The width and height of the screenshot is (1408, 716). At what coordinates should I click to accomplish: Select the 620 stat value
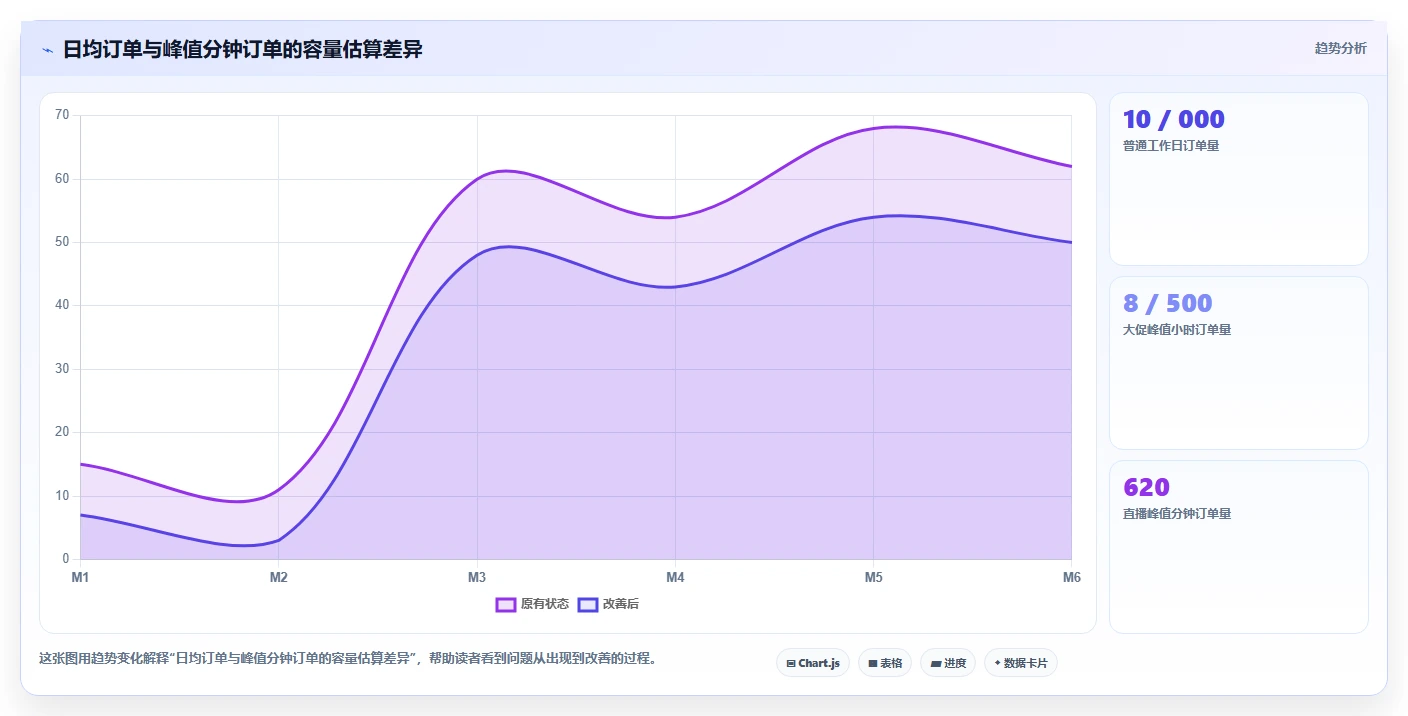coord(1147,488)
